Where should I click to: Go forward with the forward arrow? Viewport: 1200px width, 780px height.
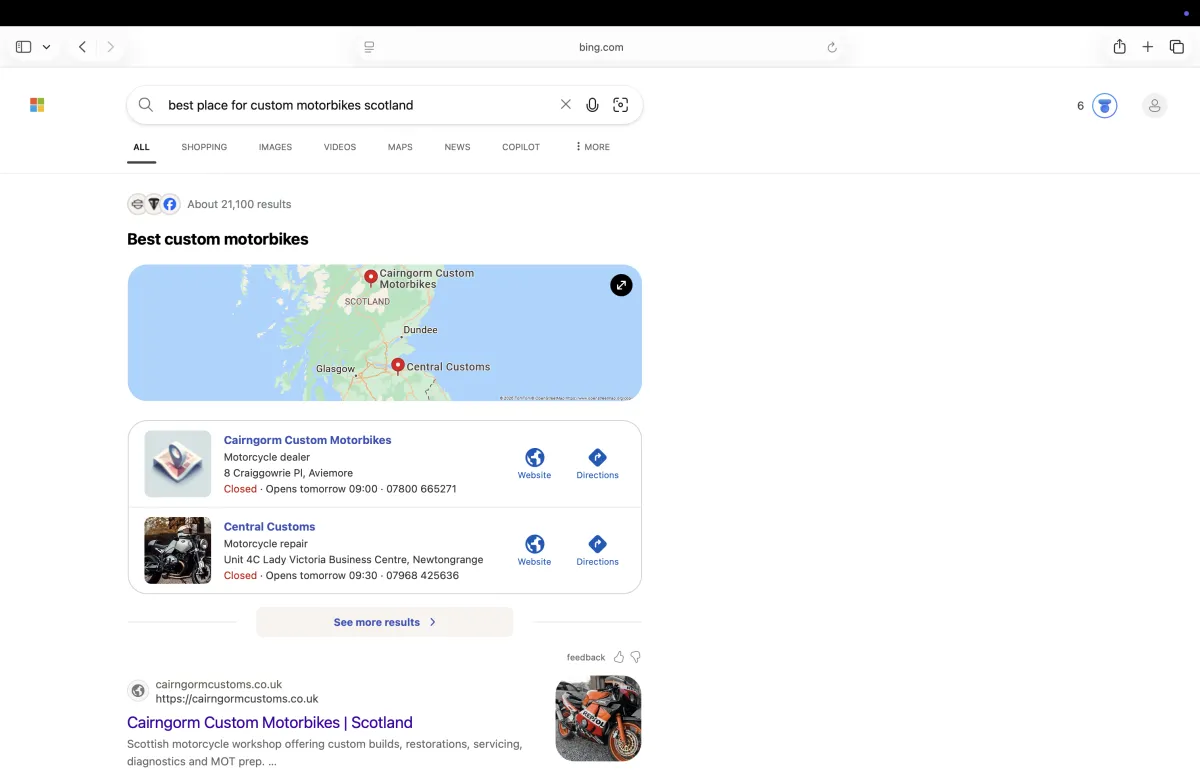click(x=110, y=47)
